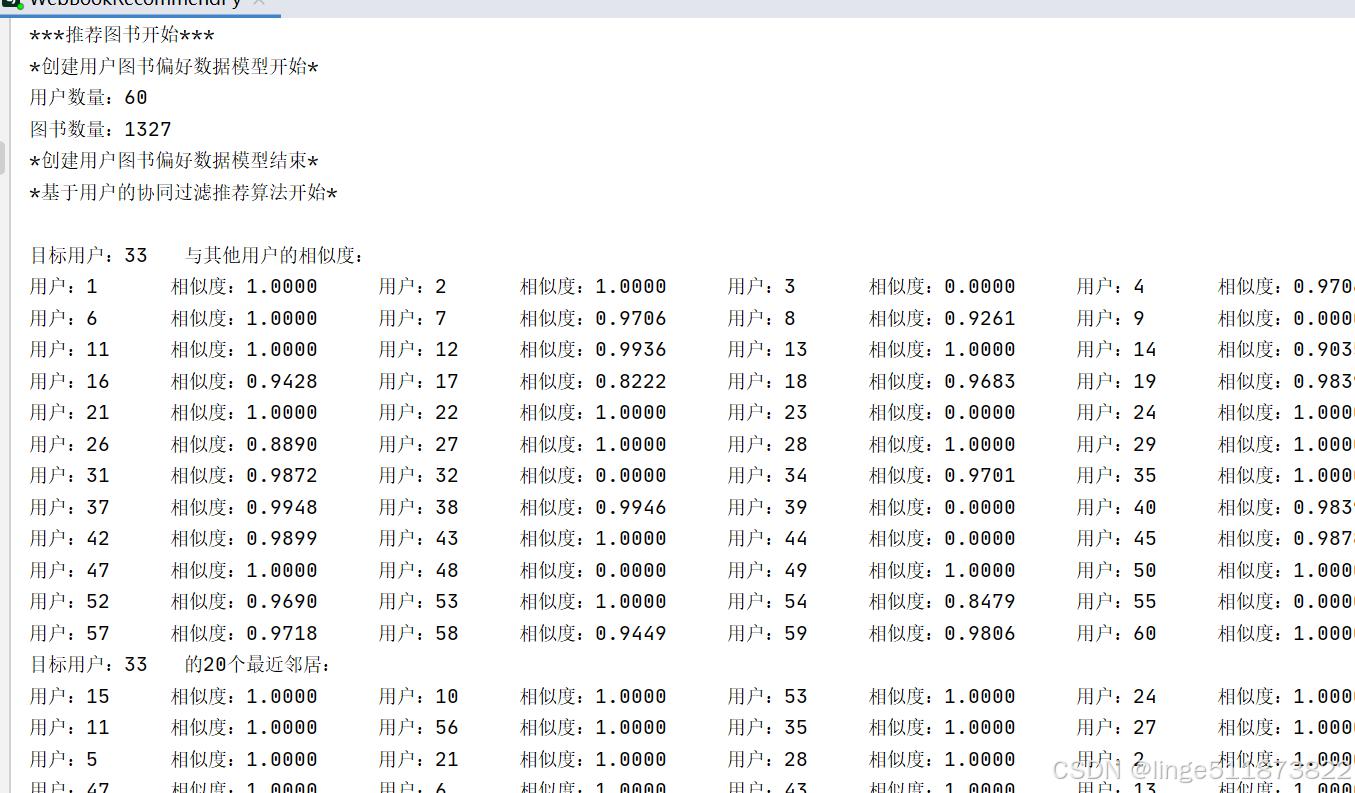
Task: Click the '***推荐图书开始***' output line
Action: click(x=122, y=36)
